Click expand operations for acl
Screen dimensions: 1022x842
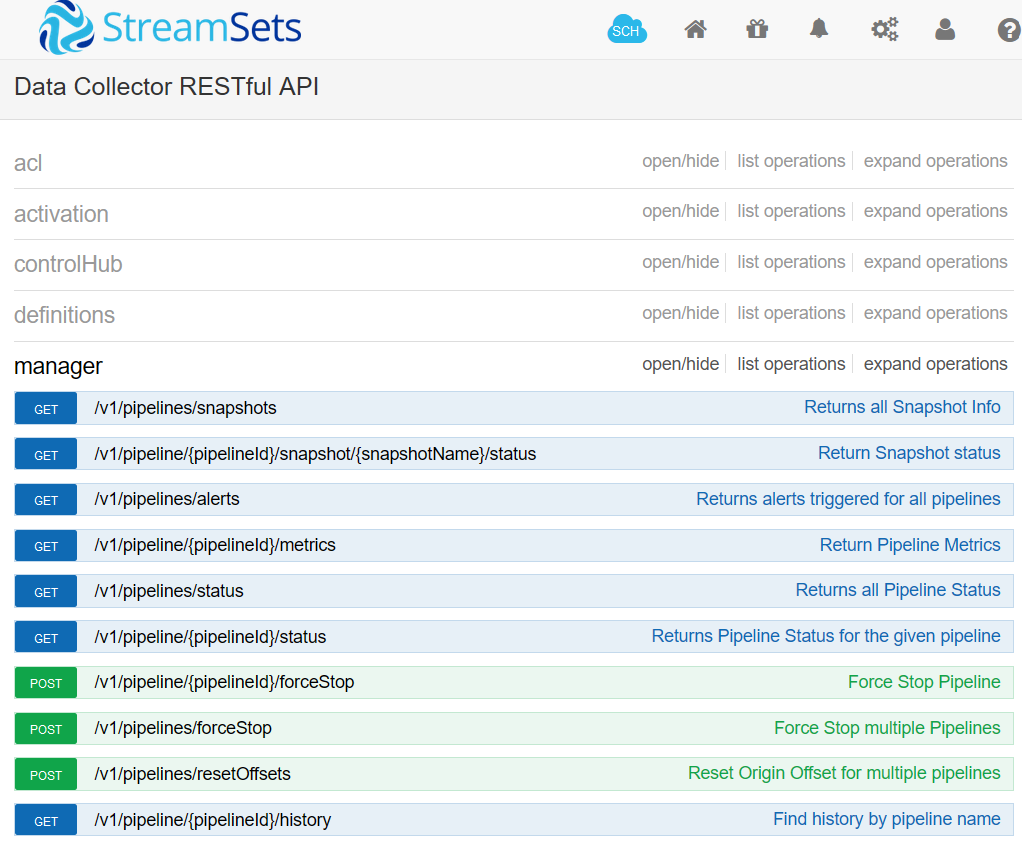[x=935, y=161]
